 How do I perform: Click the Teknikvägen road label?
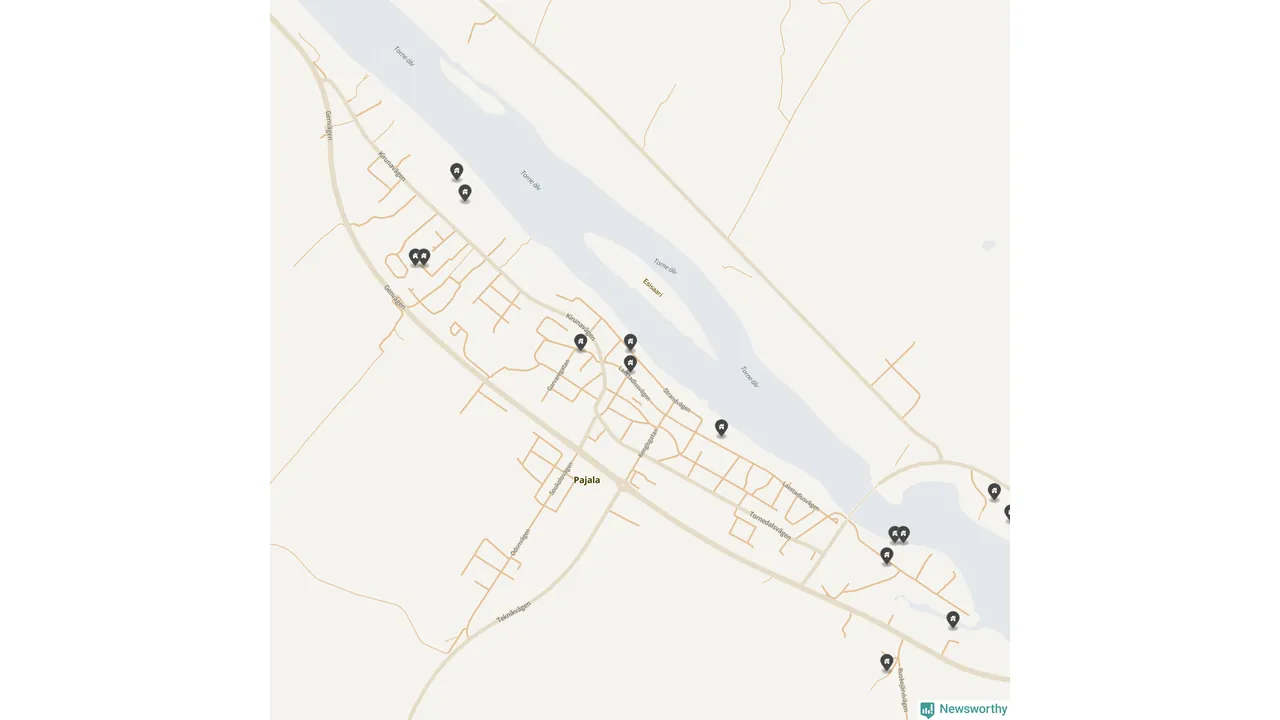(x=514, y=612)
